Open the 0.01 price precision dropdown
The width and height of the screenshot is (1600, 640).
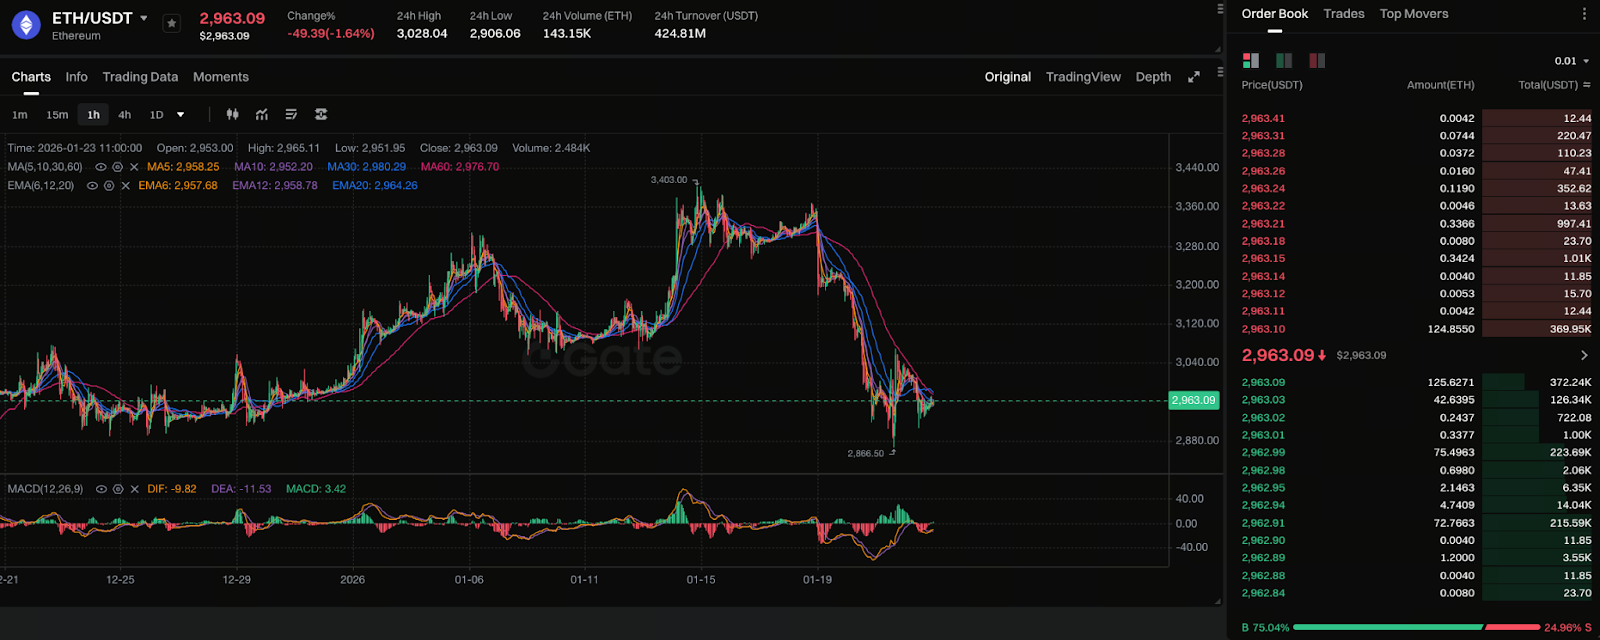(x=1572, y=61)
